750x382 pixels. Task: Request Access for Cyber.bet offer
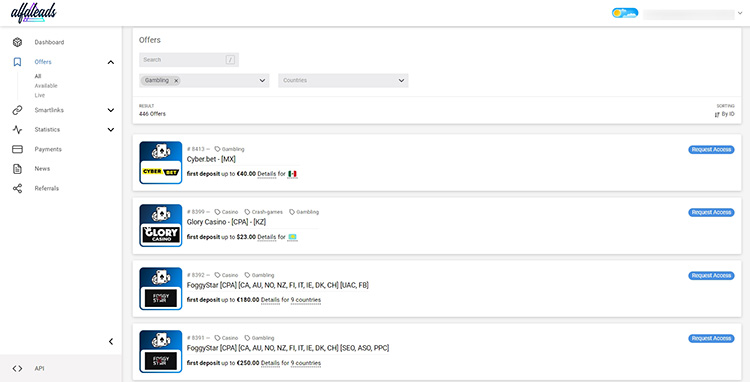[x=711, y=150]
